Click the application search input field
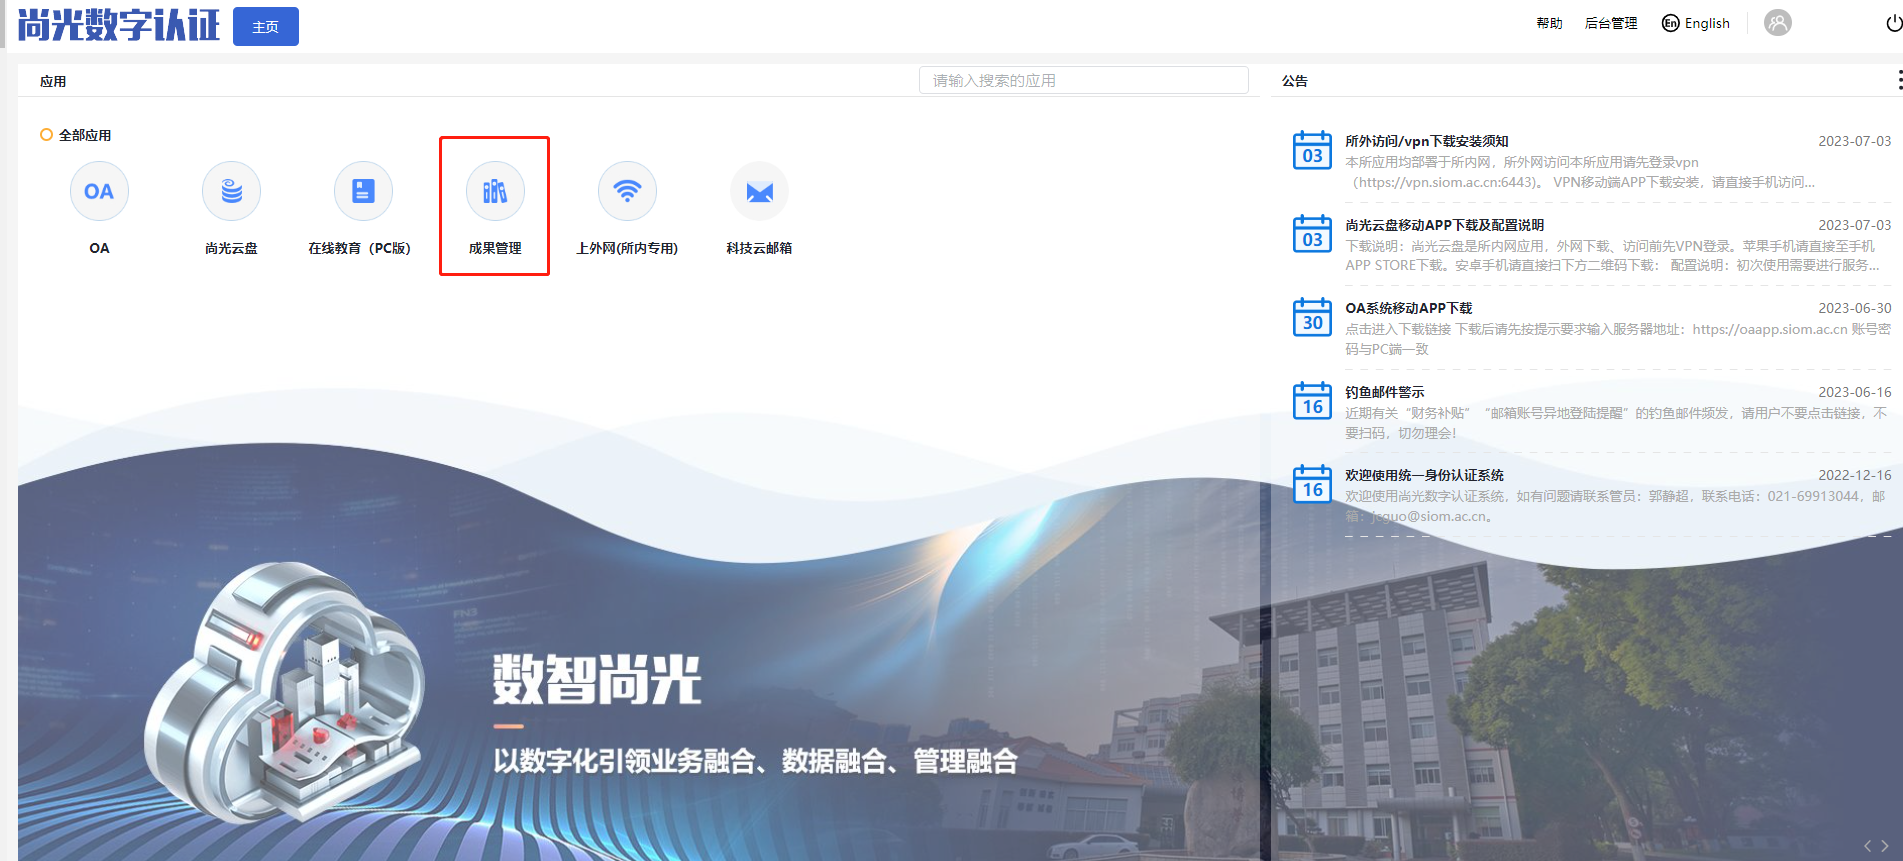The height and width of the screenshot is (861, 1903). coord(1083,81)
